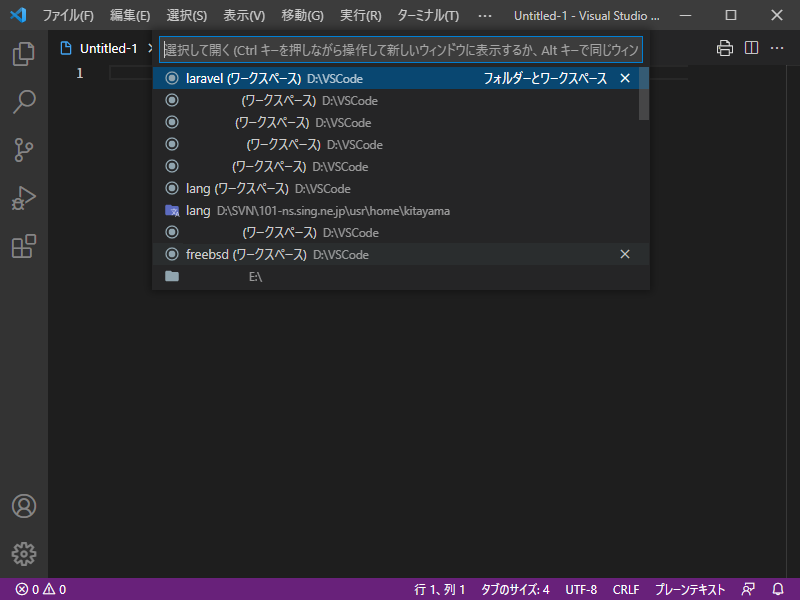Open the Explorer view in activity bar
Viewport: 800px width, 600px height.
pos(23,54)
